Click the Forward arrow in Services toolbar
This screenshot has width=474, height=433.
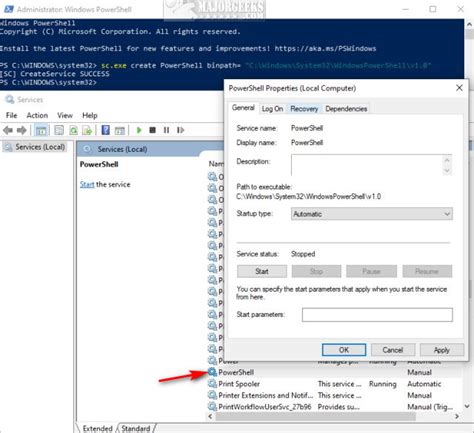[x=22, y=130]
